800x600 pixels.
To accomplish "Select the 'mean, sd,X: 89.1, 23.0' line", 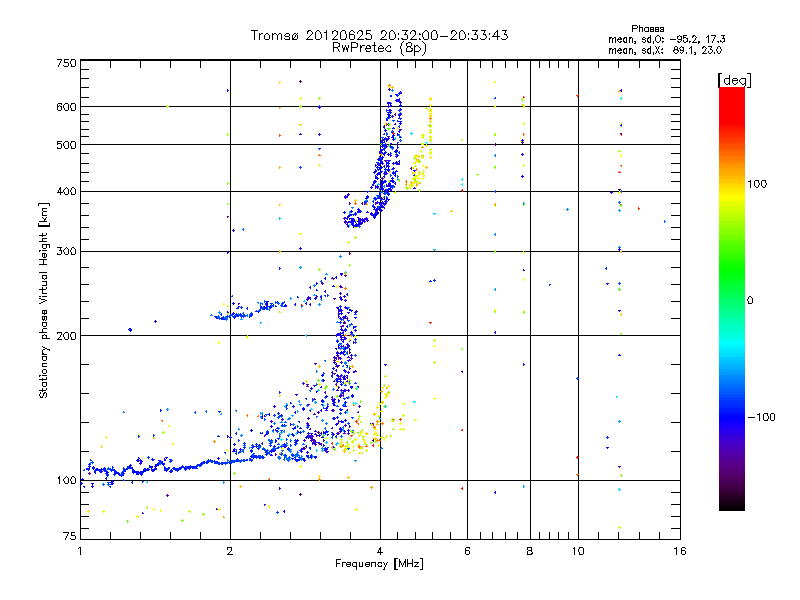I will [x=665, y=50].
